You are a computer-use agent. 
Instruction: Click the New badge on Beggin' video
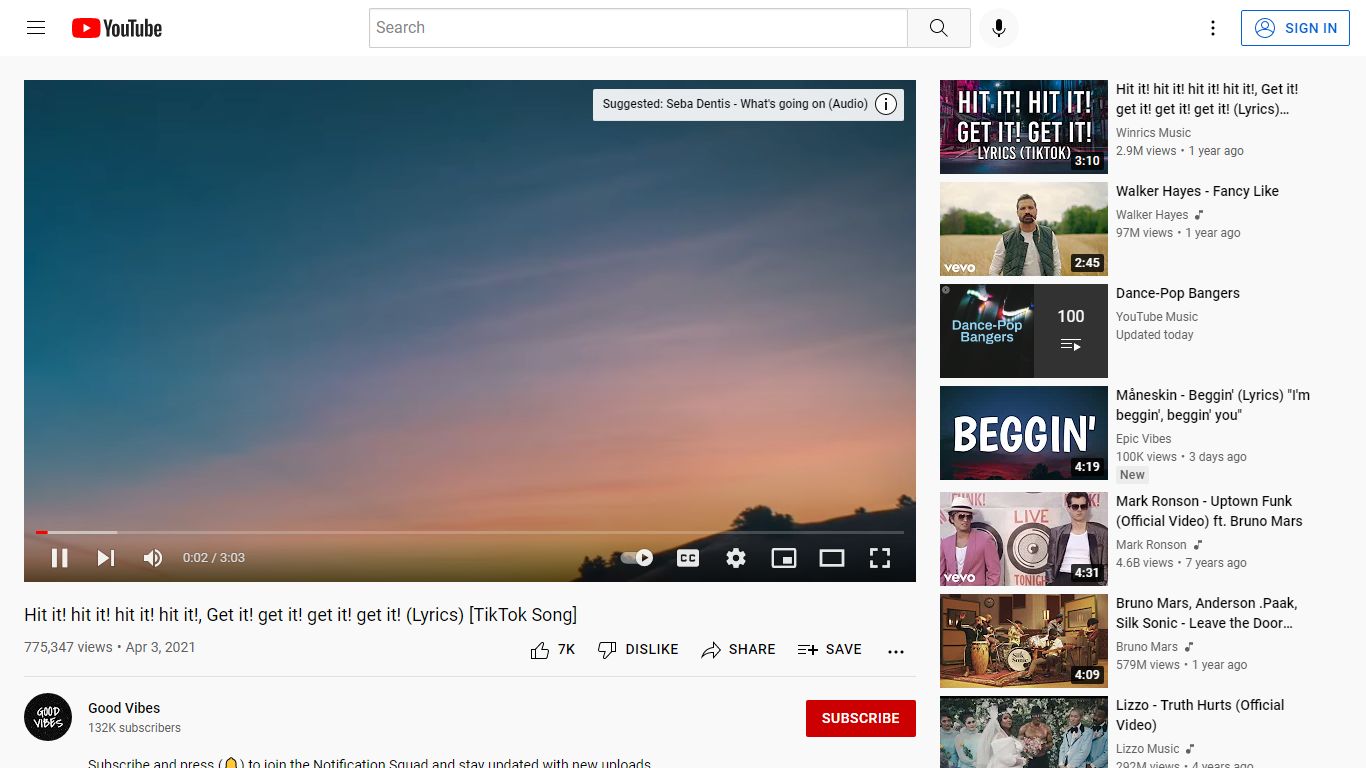coord(1132,475)
